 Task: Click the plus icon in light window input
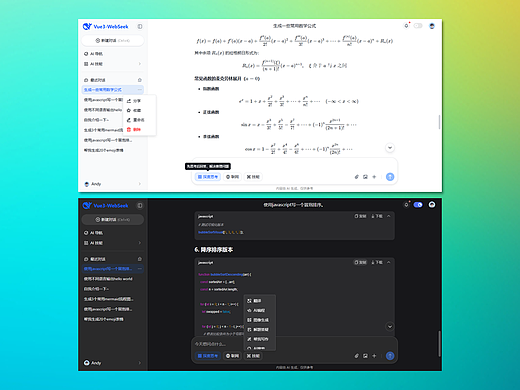pos(374,177)
